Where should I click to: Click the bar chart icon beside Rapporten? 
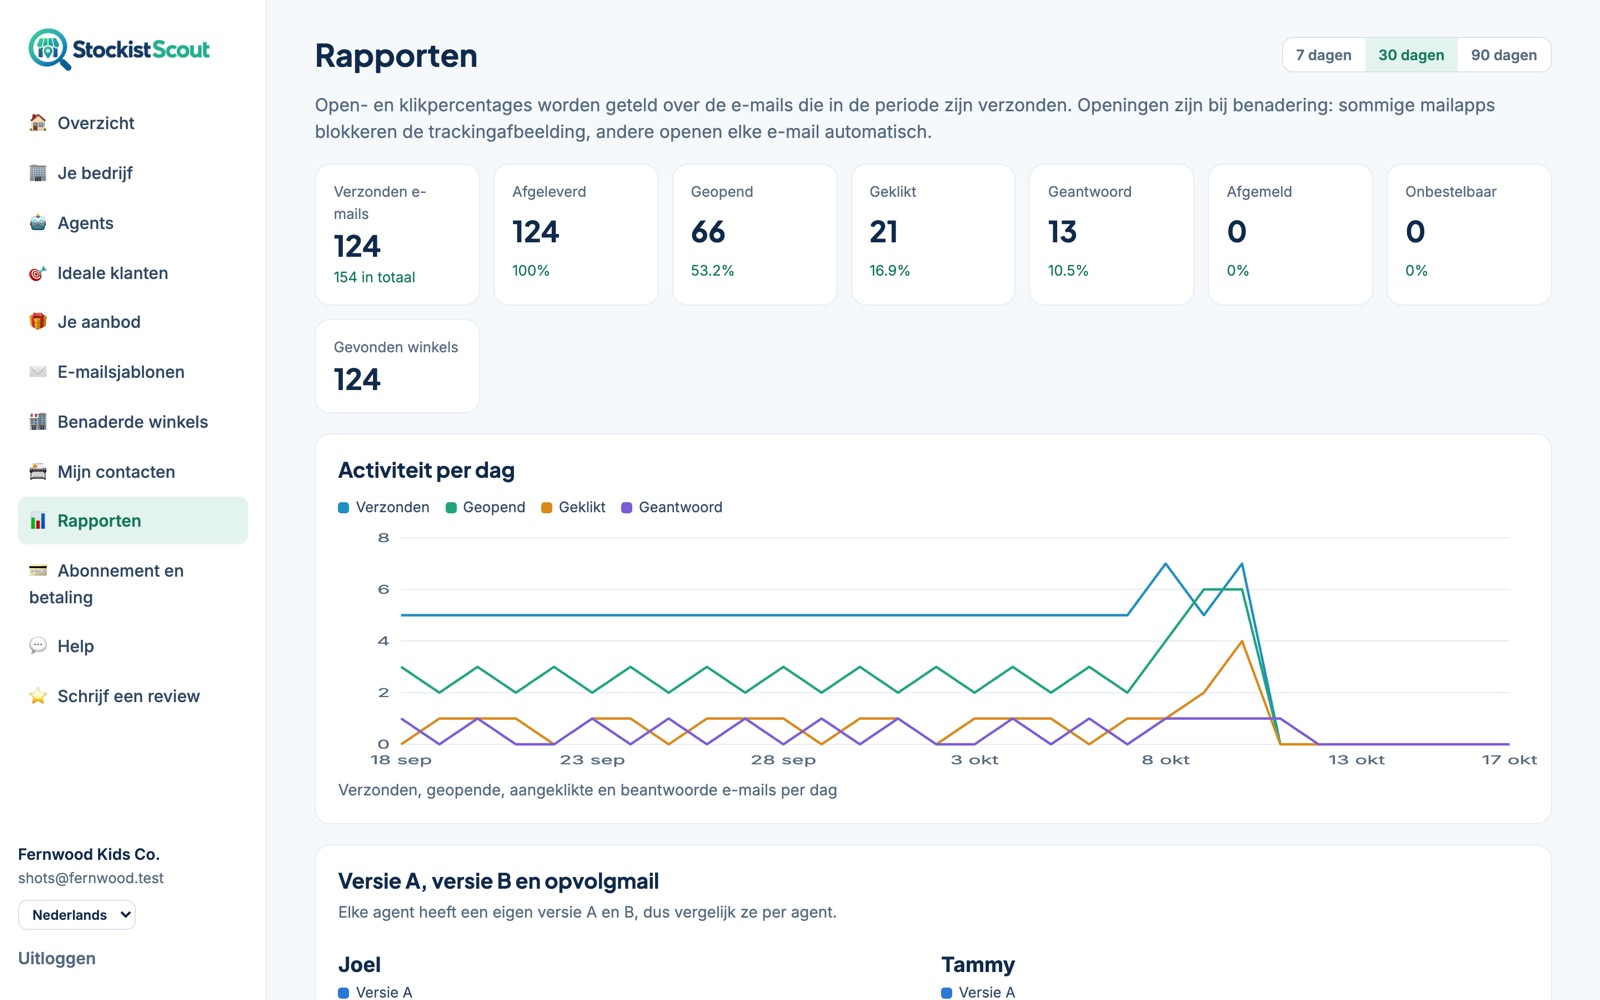(x=38, y=521)
